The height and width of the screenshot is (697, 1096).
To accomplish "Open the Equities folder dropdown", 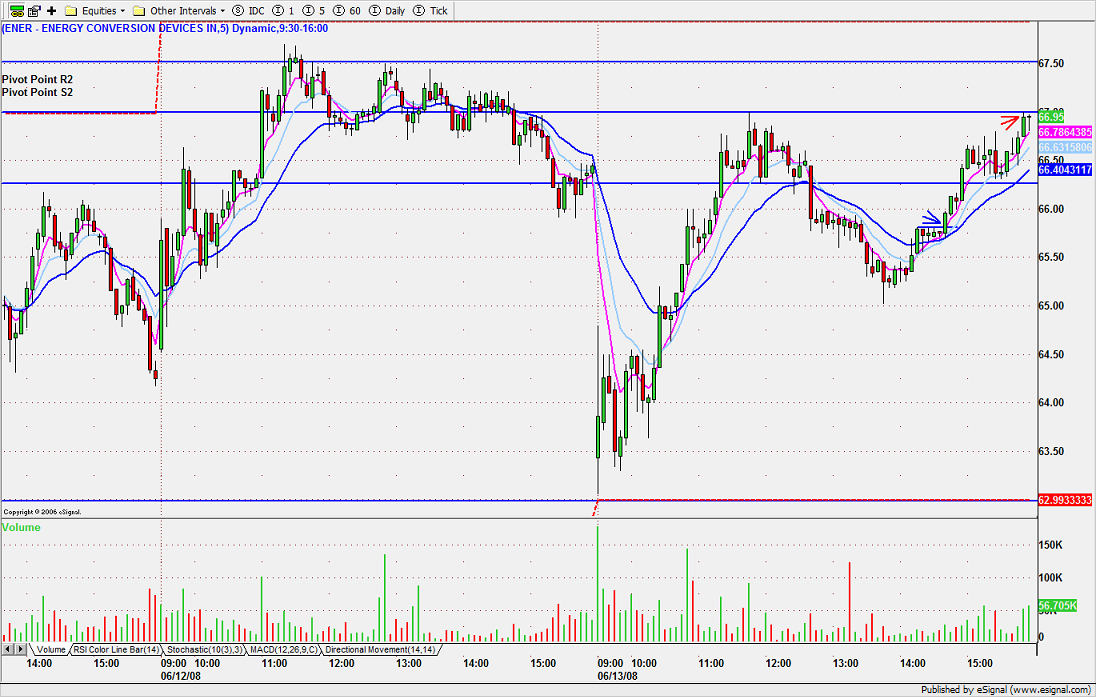I will (95, 10).
